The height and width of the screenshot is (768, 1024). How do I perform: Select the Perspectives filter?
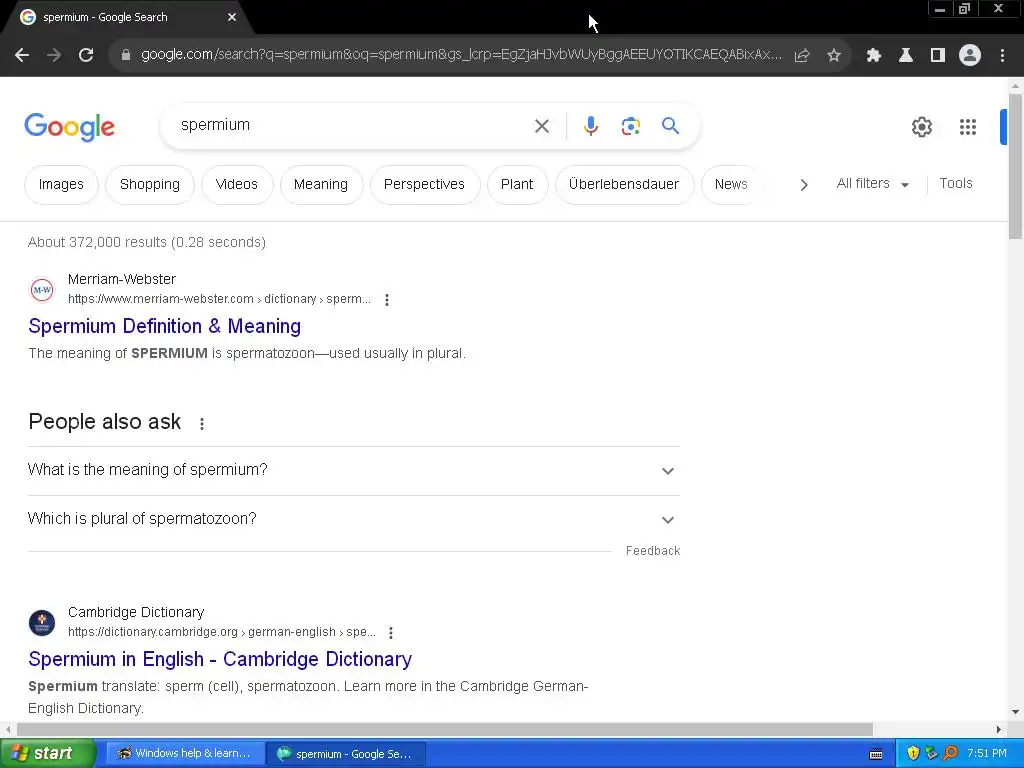pyautogui.click(x=424, y=185)
